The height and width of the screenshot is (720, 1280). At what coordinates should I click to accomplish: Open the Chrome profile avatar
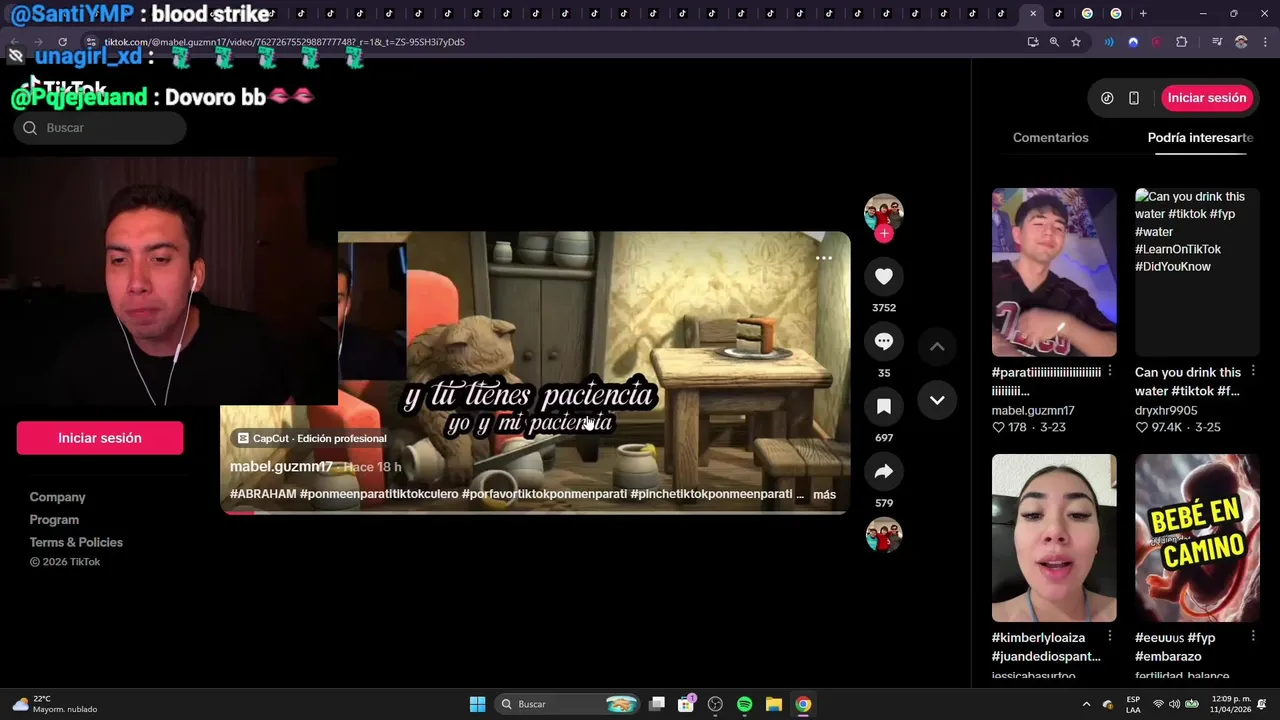1241,42
